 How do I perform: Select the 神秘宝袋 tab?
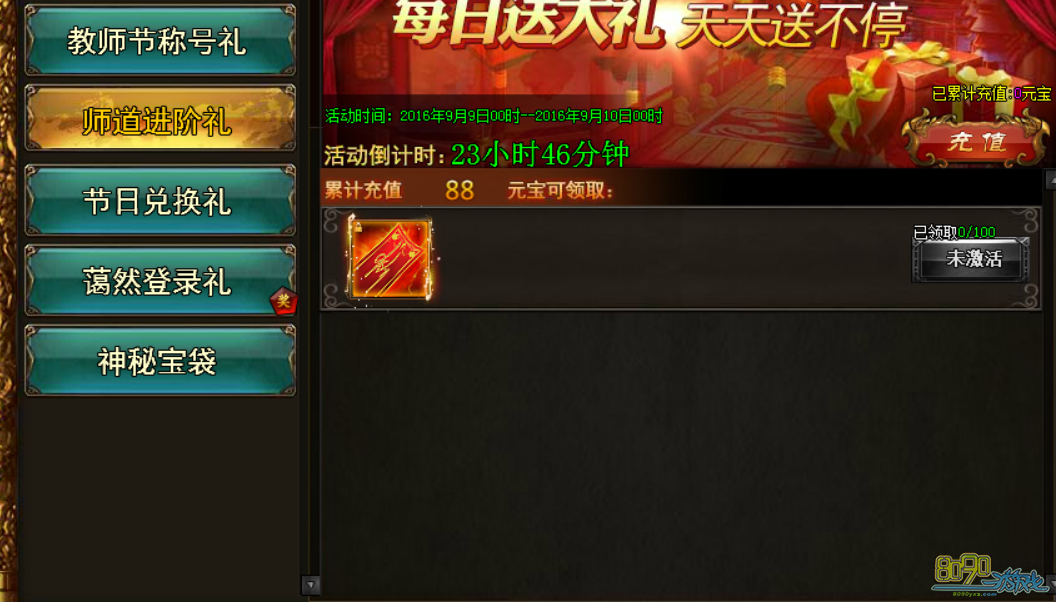pos(160,360)
